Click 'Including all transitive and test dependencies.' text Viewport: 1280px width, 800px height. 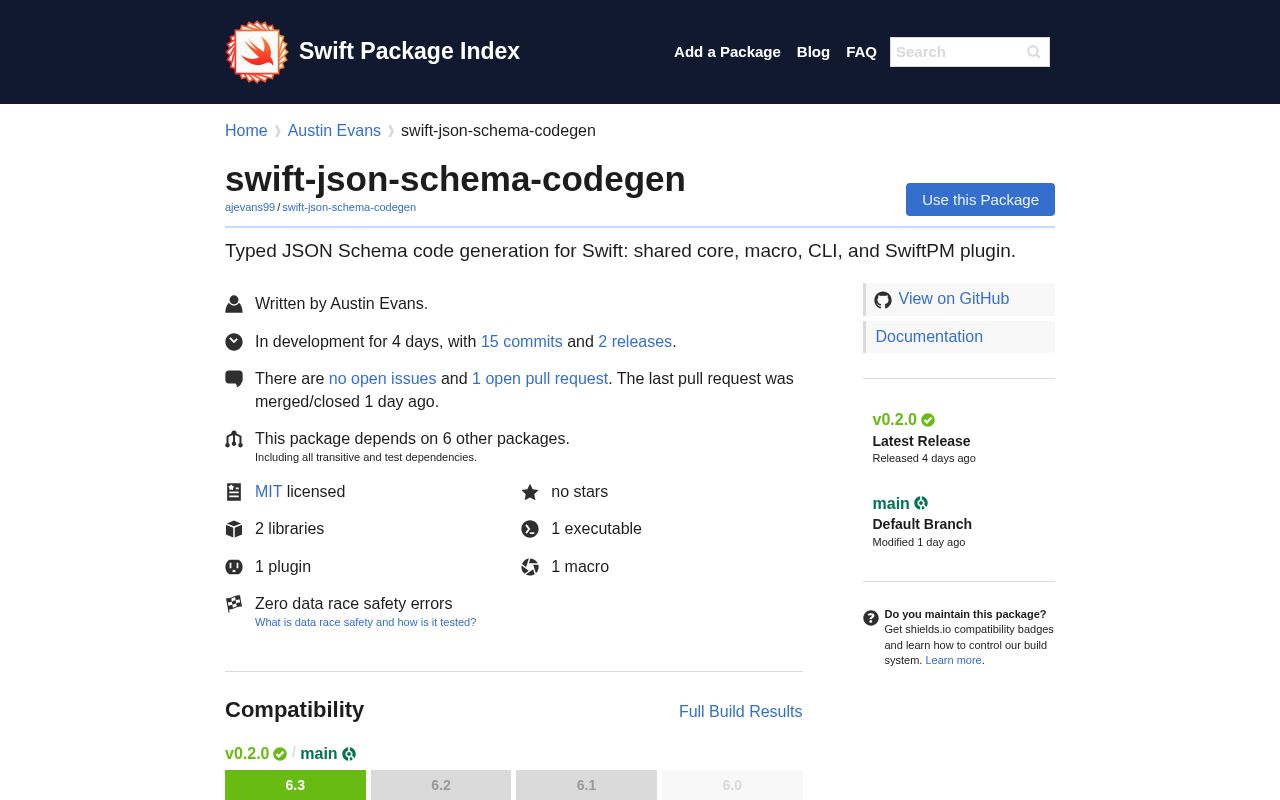(366, 457)
